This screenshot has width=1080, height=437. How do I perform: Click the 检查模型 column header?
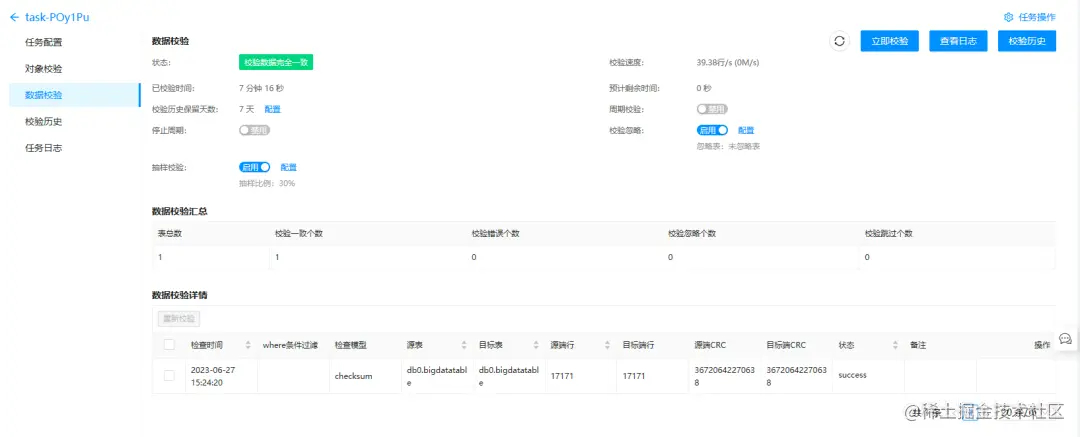pyautogui.click(x=351, y=345)
